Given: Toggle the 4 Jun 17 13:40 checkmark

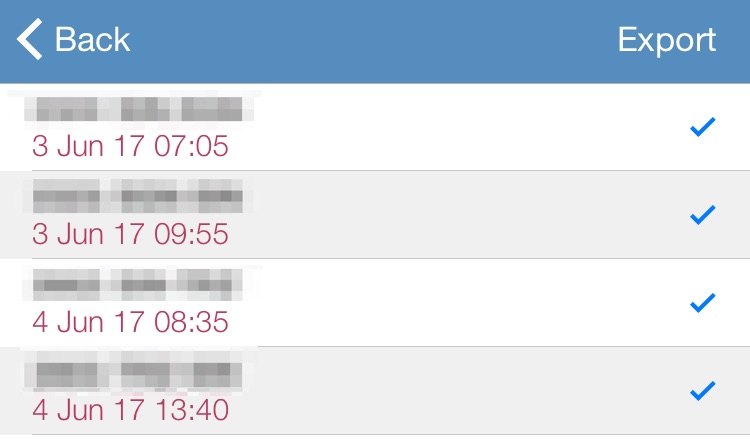Looking at the screenshot, I should click(703, 390).
